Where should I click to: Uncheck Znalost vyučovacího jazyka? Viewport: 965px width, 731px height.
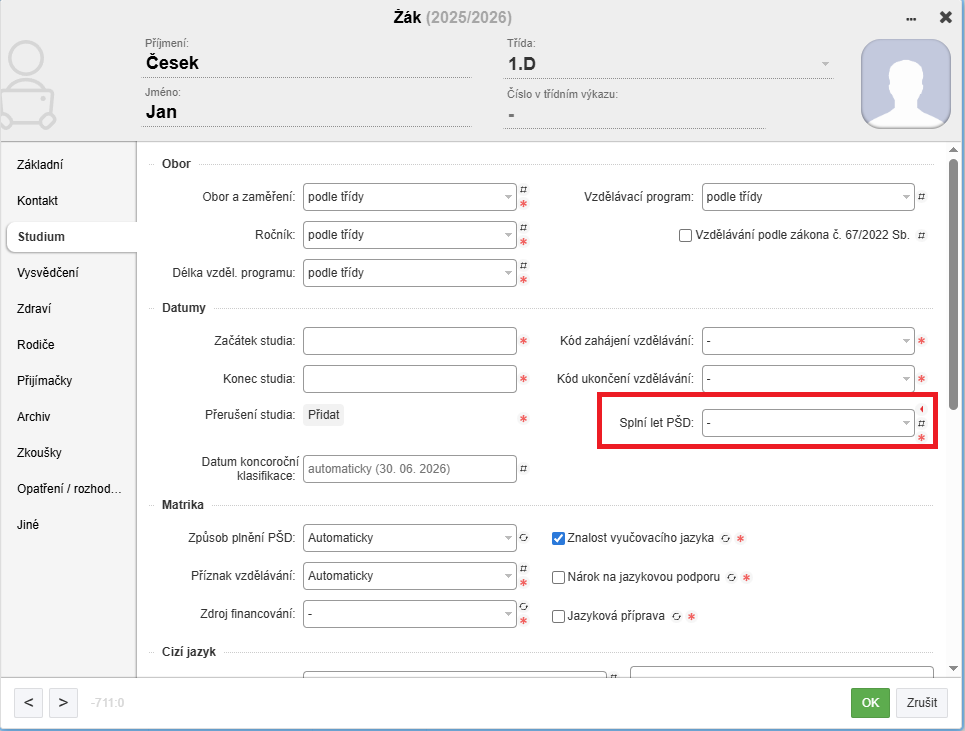point(559,538)
